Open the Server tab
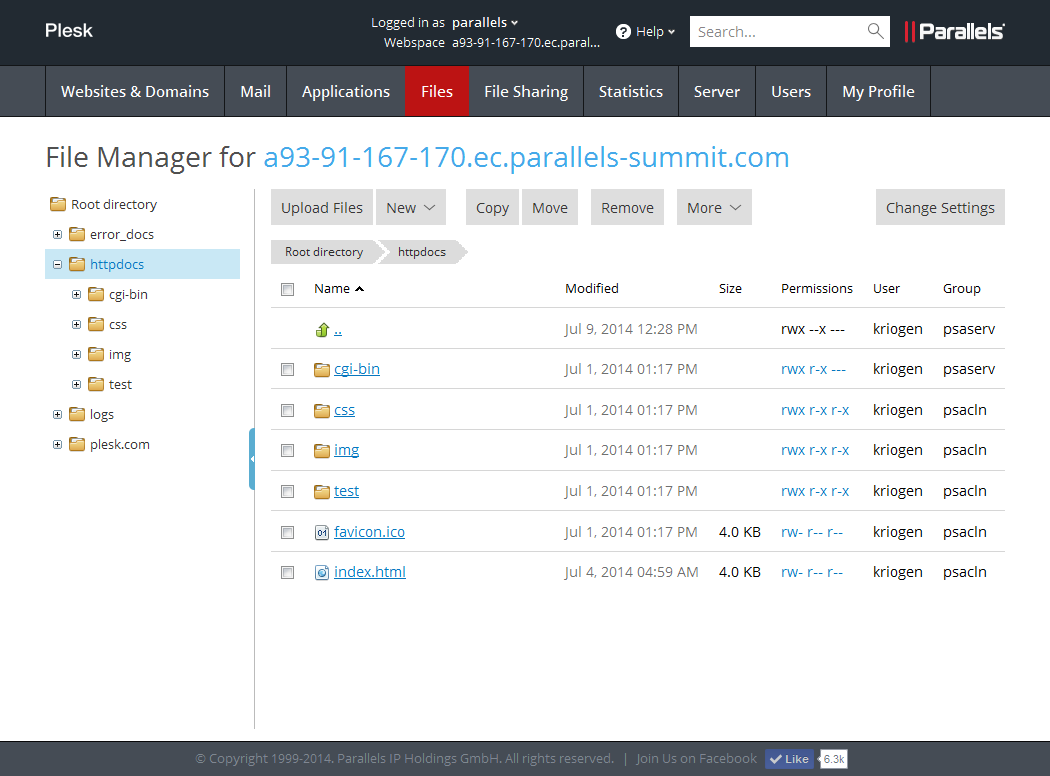This screenshot has width=1050, height=776. coord(717,91)
